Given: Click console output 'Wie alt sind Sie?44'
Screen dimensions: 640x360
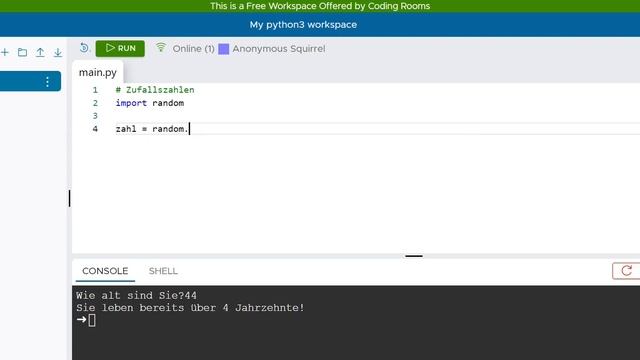Looking at the screenshot, I should pyautogui.click(x=136, y=296).
